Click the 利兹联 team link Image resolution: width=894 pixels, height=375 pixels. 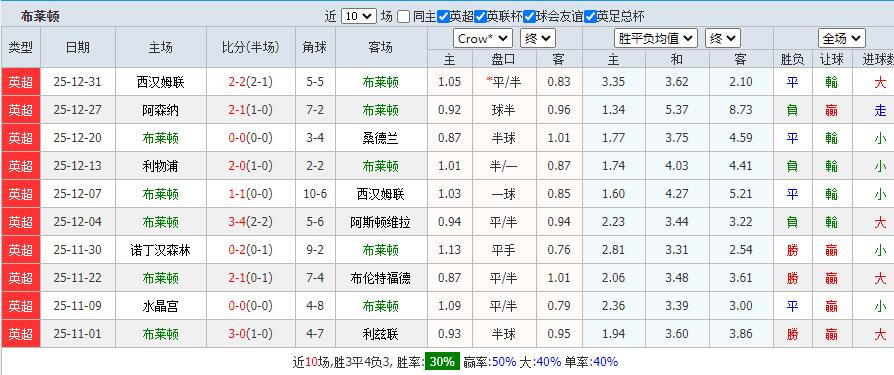(380, 334)
